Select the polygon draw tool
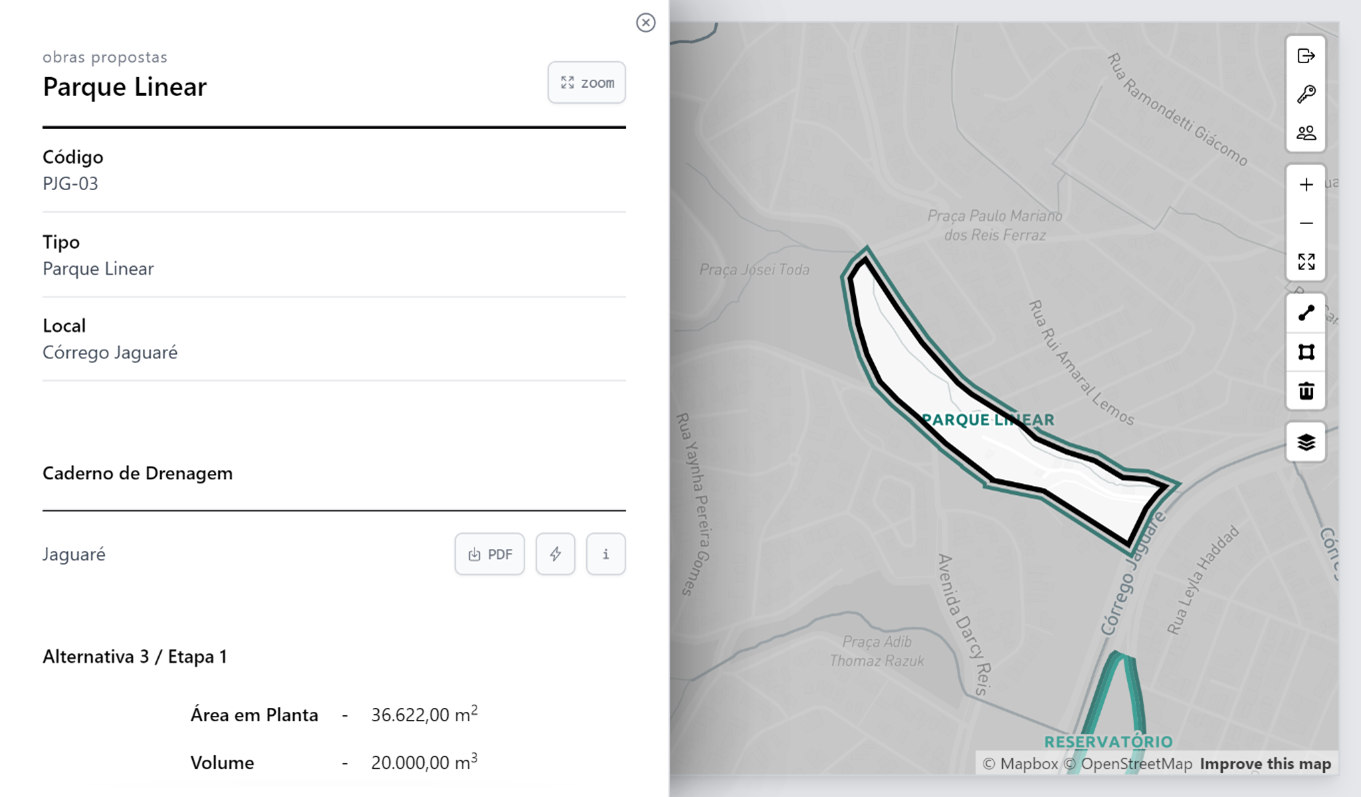 [x=1306, y=352]
